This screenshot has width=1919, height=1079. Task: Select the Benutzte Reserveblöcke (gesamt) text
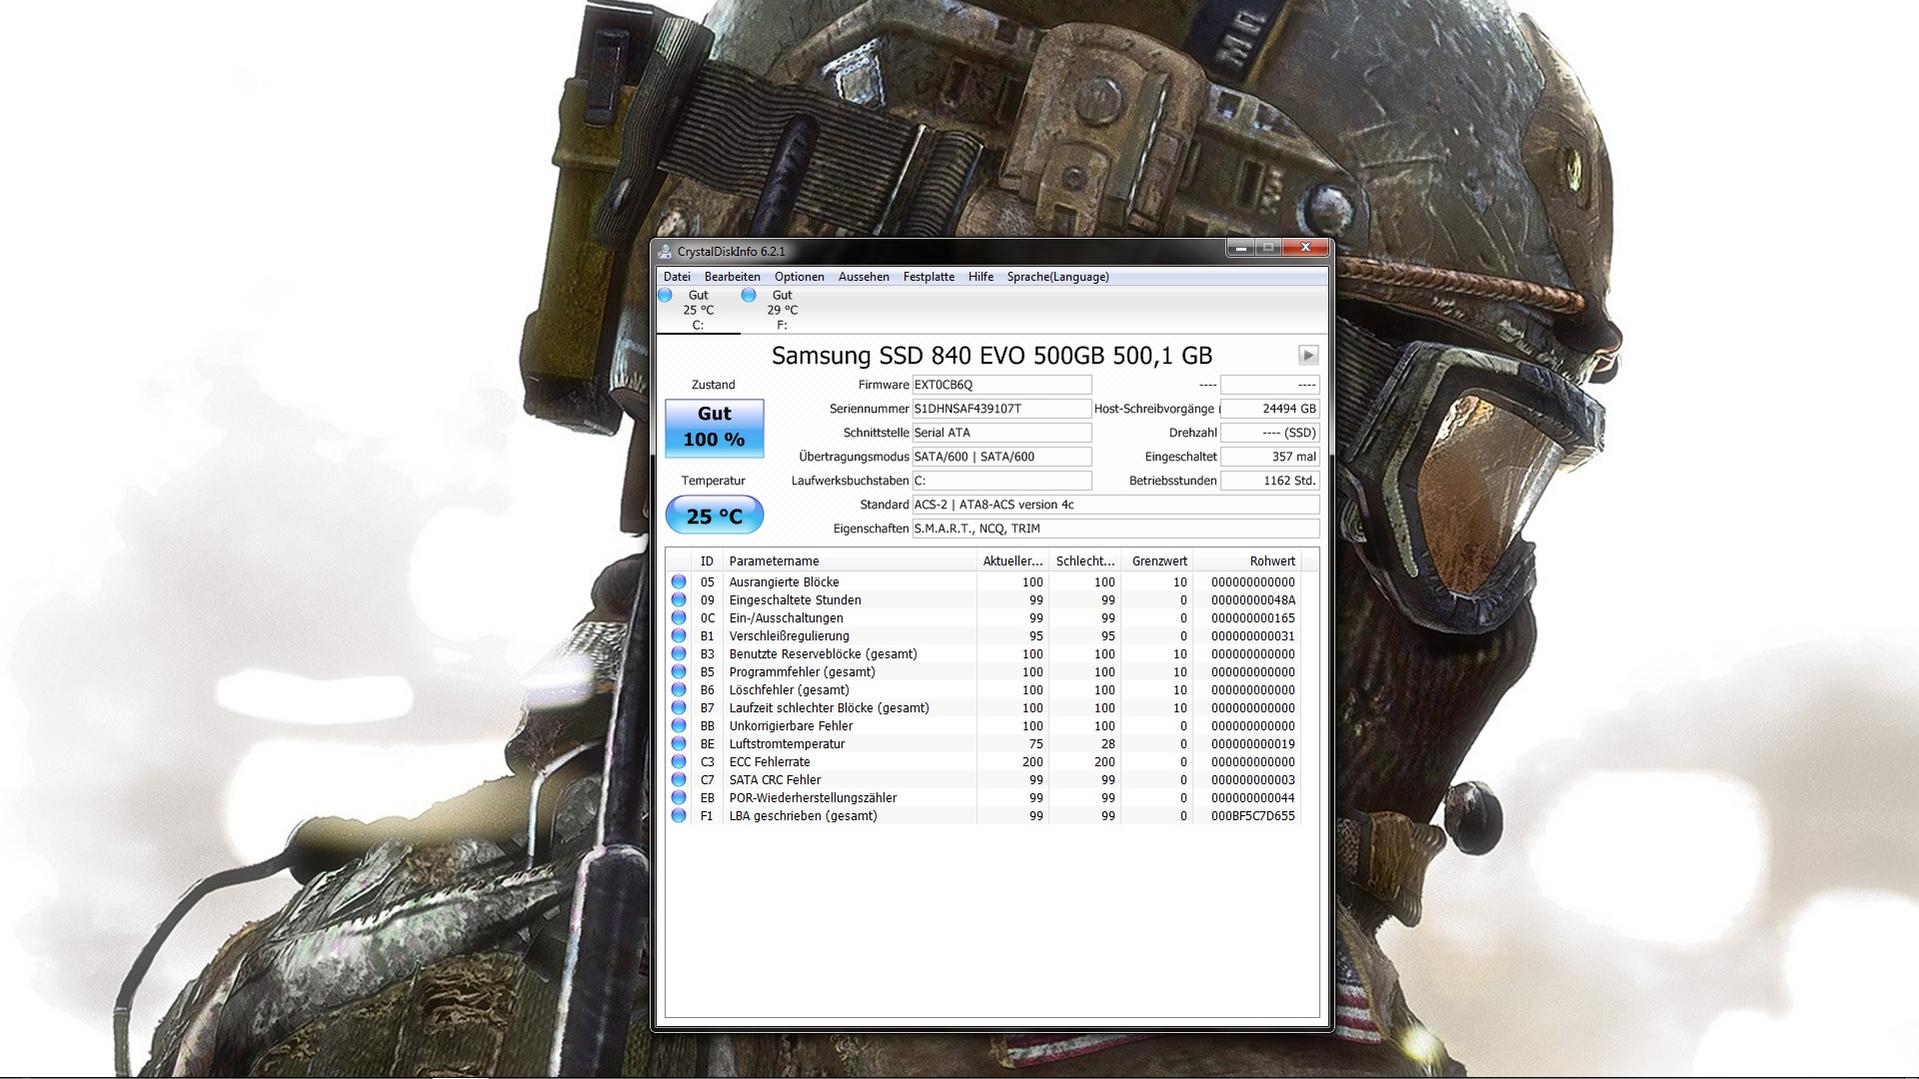click(x=823, y=654)
